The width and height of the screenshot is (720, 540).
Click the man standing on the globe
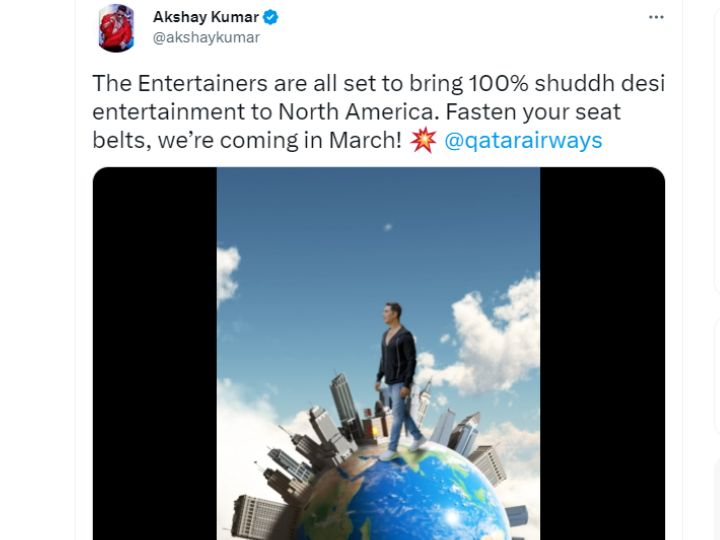[399, 381]
